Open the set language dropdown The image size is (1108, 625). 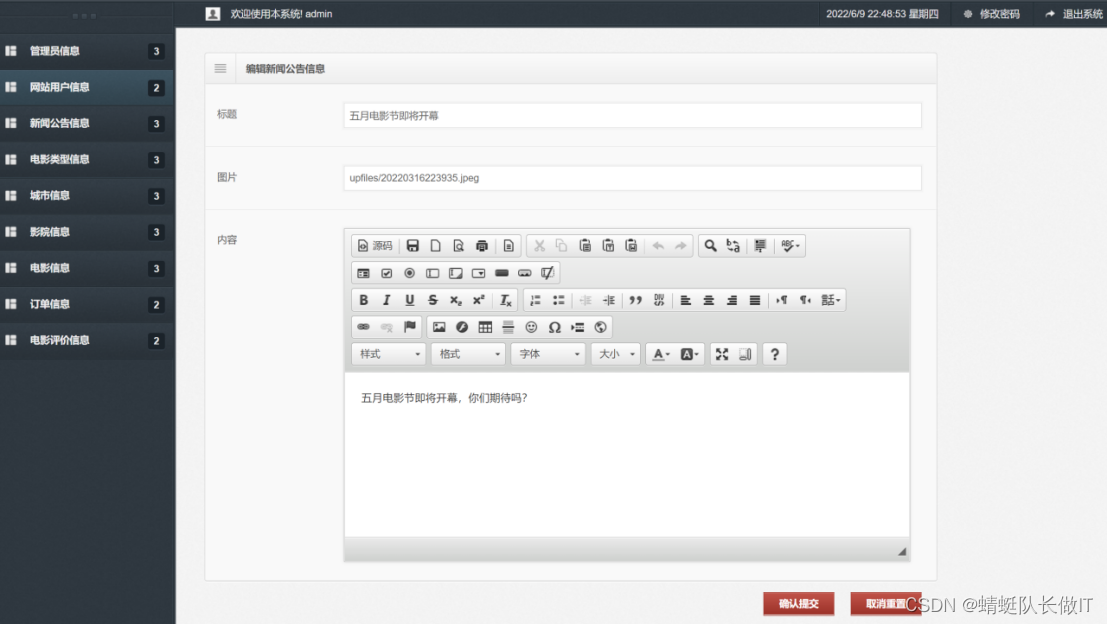click(x=830, y=300)
